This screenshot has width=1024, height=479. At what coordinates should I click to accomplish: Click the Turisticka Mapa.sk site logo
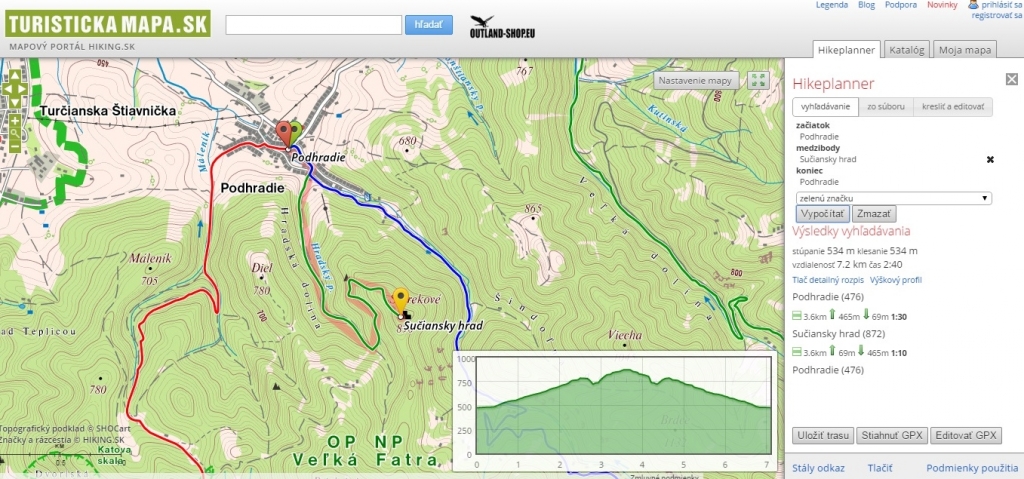(108, 24)
